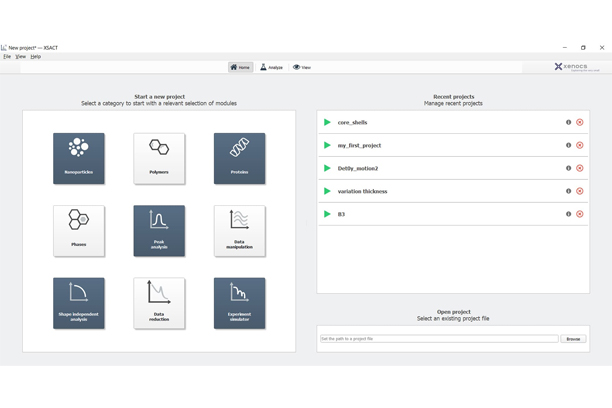Select the Det0y_motion2 project name
612x408 pixels.
pyautogui.click(x=358, y=168)
